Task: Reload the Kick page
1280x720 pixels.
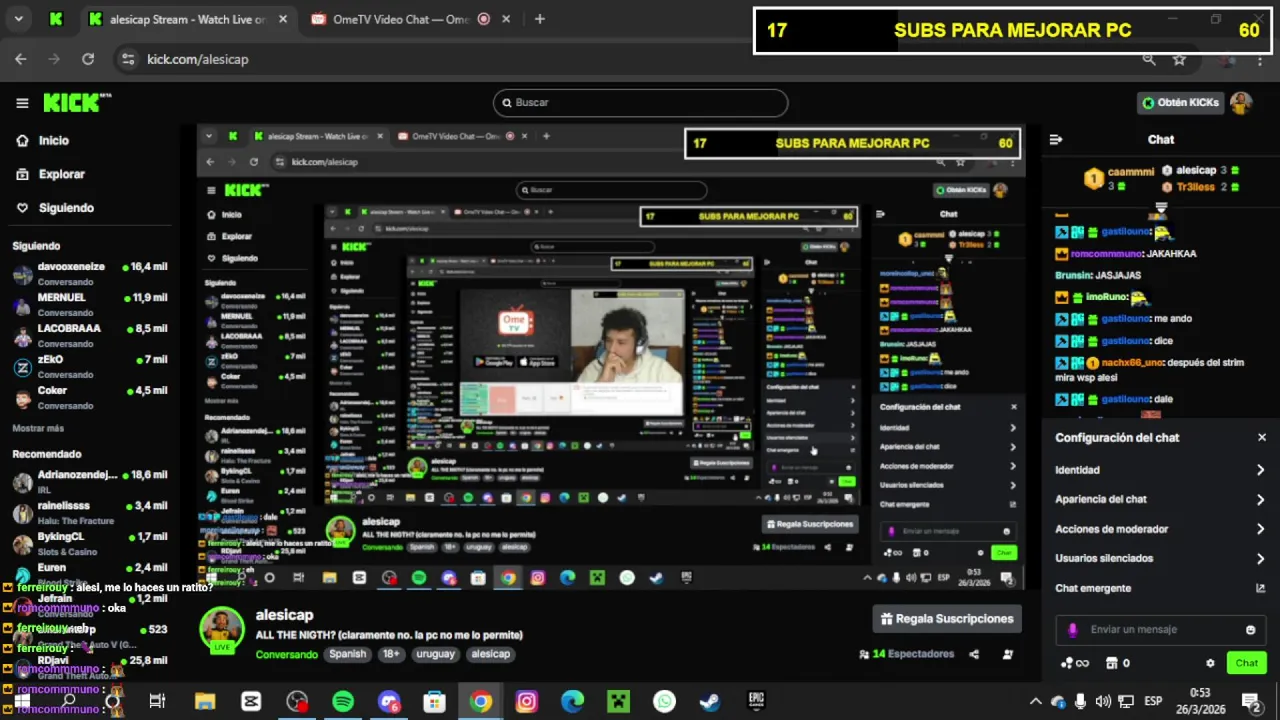Action: (x=87, y=59)
